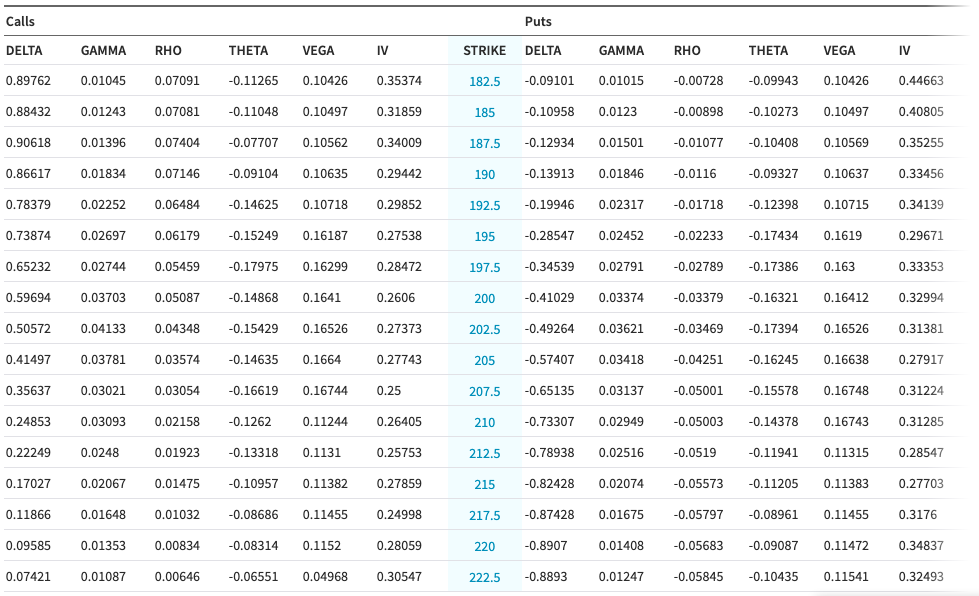Click strike price 202.5
Image resolution: width=979 pixels, height=596 pixels.
[x=485, y=329]
